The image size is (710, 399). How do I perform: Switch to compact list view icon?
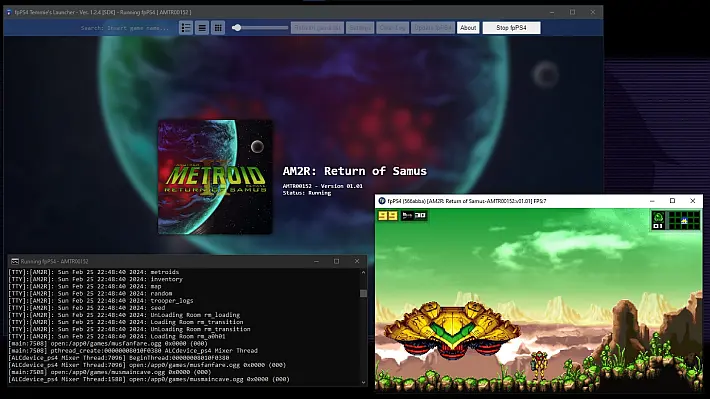(x=202, y=28)
